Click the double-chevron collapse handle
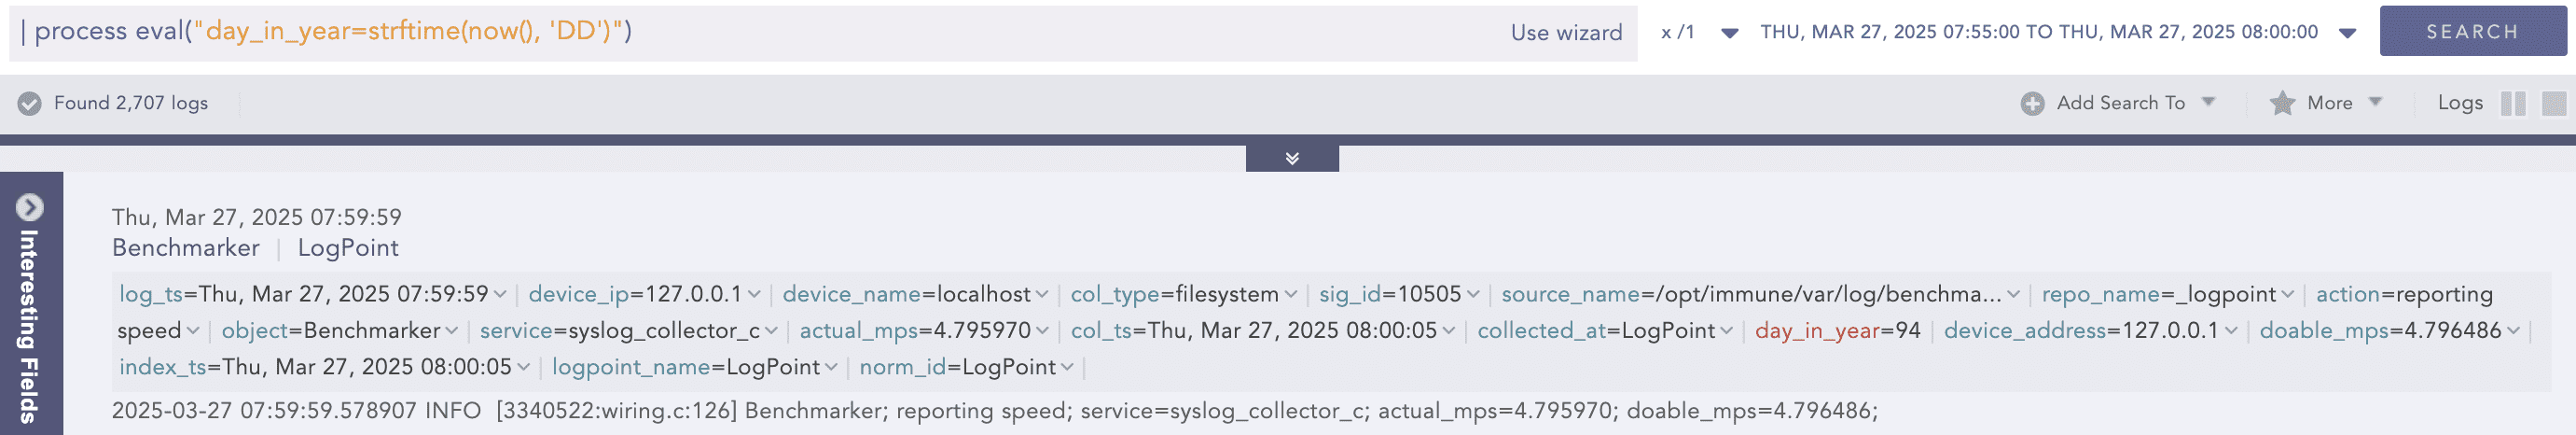The width and height of the screenshot is (2576, 435). [x=1292, y=158]
